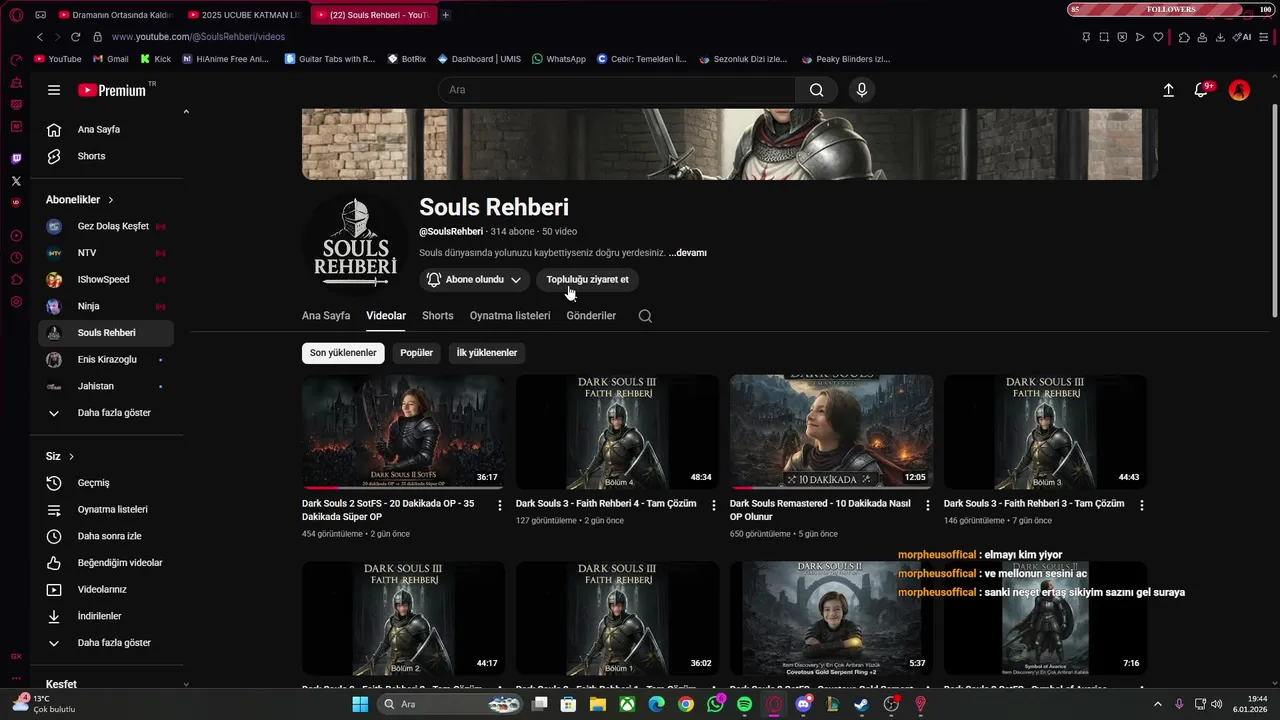Image resolution: width=1280 pixels, height=720 pixels.
Task: Switch to the channel Shorts tab
Action: click(438, 316)
